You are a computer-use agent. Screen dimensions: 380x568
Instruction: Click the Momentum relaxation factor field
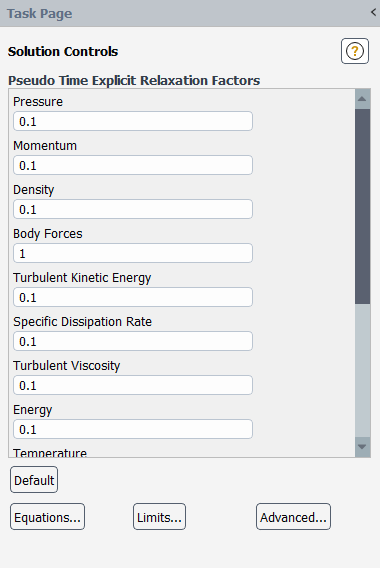point(133,165)
